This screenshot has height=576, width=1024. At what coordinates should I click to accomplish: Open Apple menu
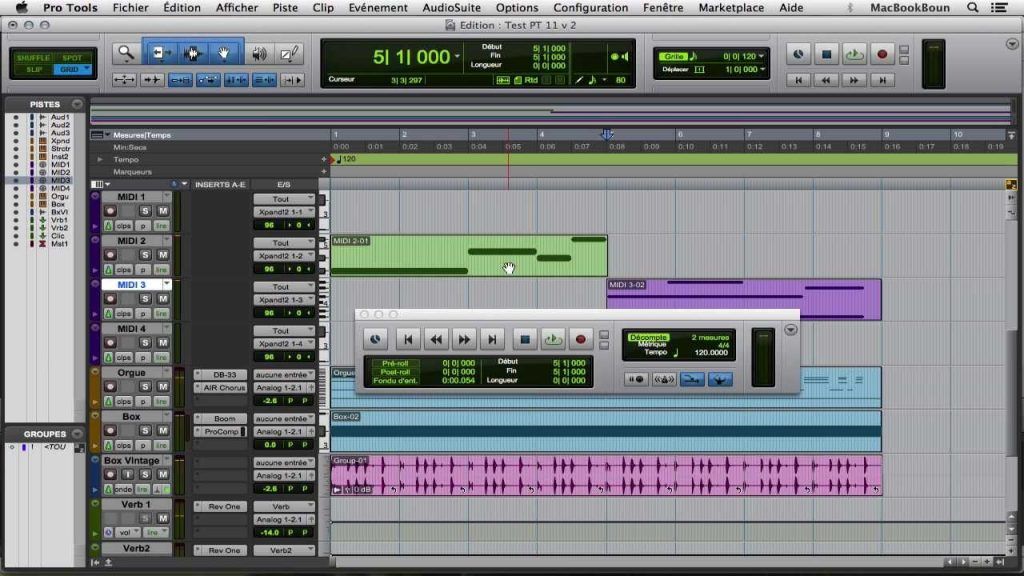coord(22,8)
